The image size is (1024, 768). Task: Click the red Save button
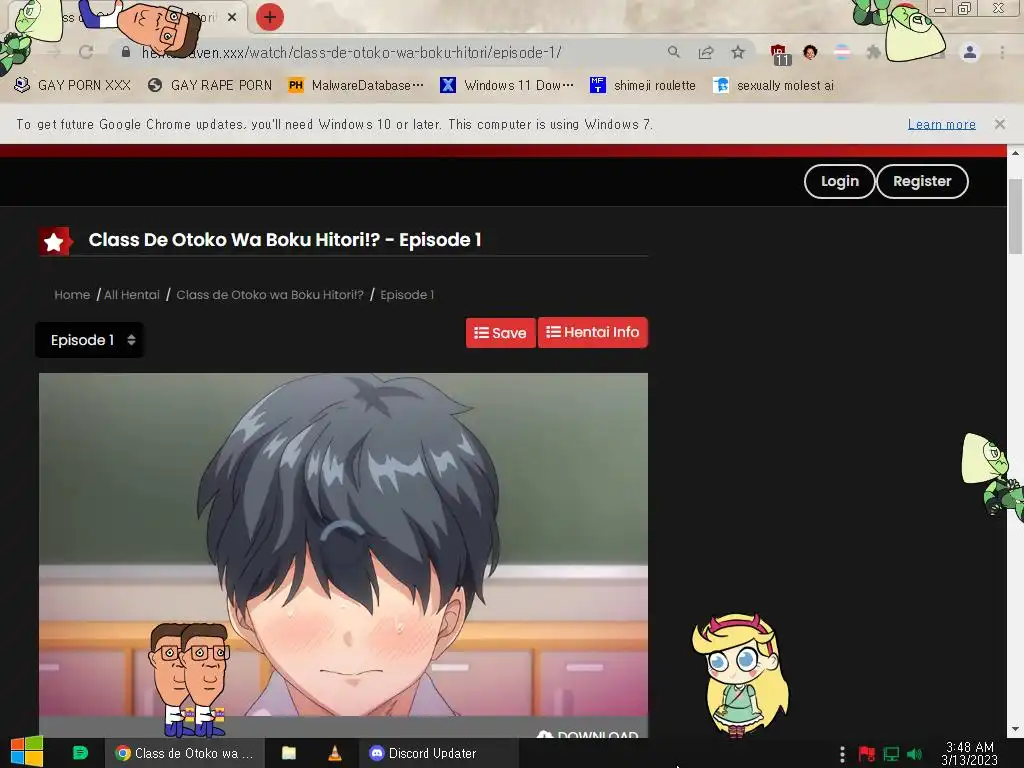500,332
